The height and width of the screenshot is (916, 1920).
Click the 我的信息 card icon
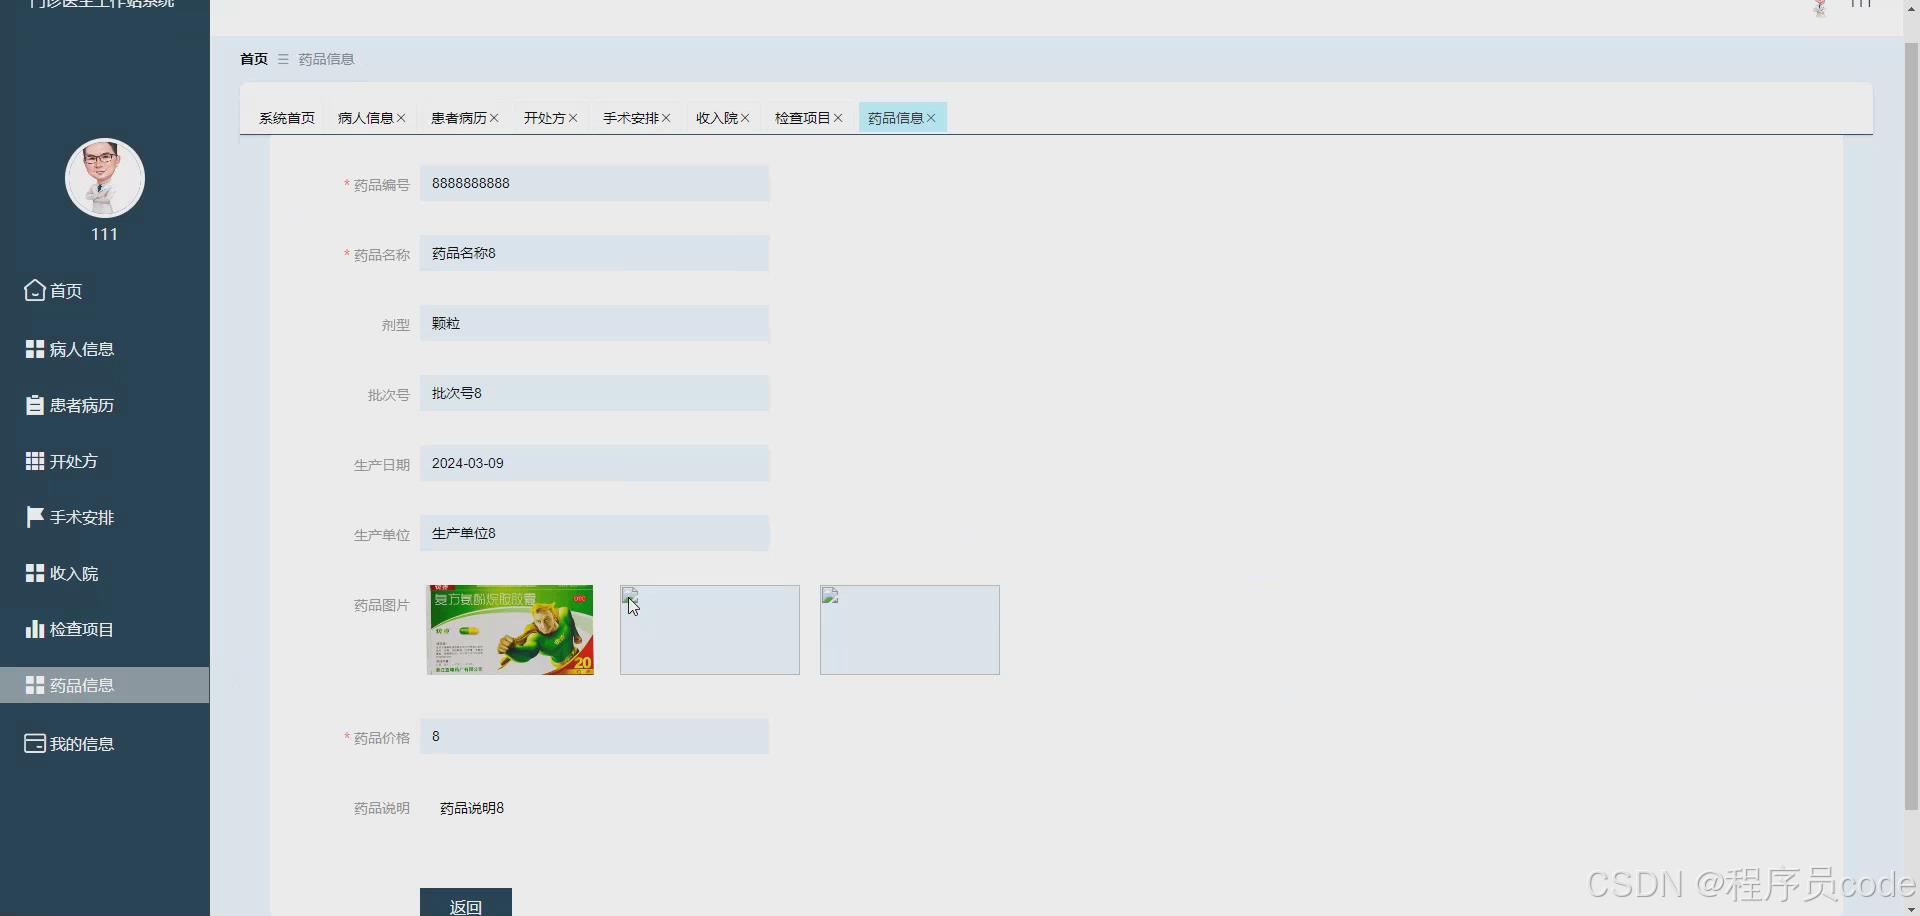tap(35, 744)
